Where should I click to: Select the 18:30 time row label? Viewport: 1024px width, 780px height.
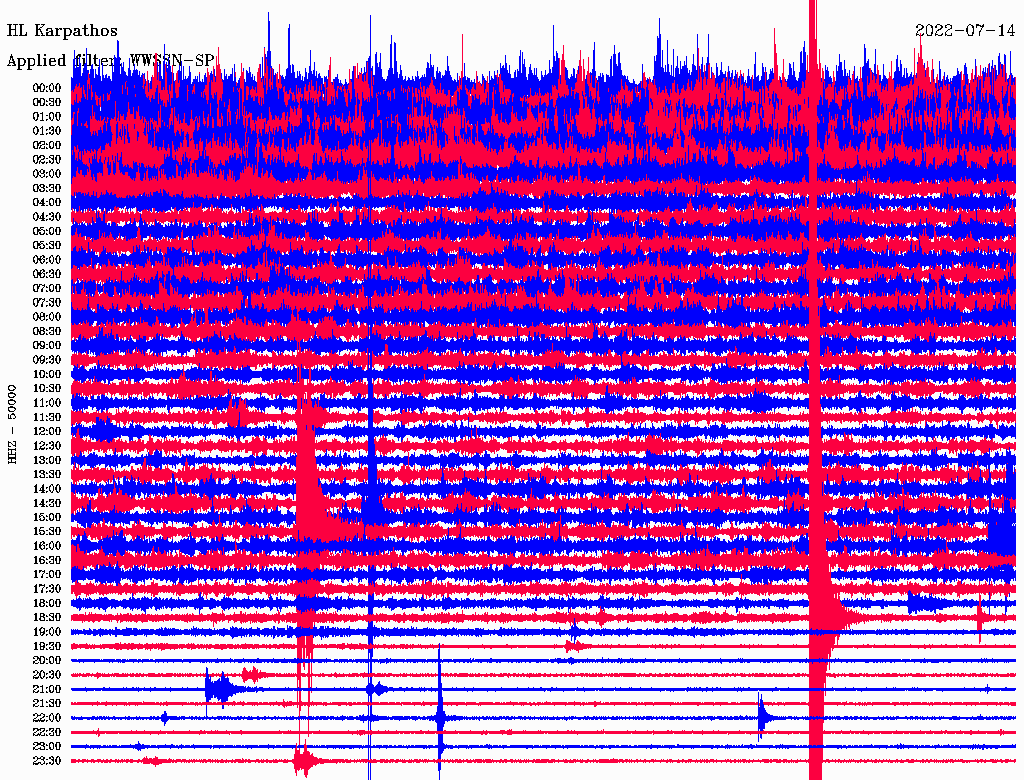click(47, 617)
